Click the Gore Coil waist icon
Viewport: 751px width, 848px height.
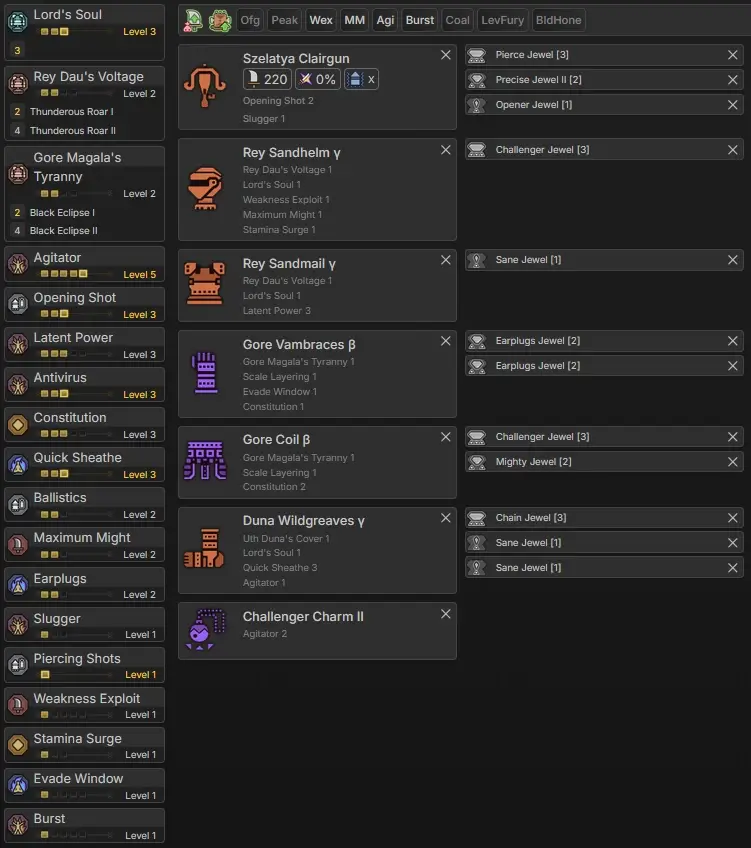pyautogui.click(x=205, y=461)
